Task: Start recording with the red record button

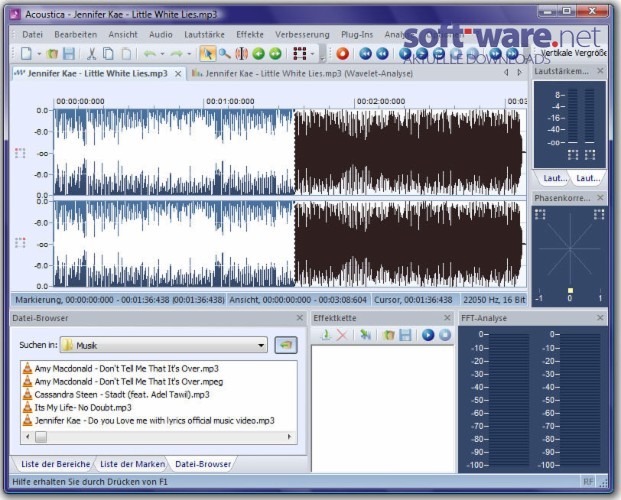Action: (x=343, y=53)
